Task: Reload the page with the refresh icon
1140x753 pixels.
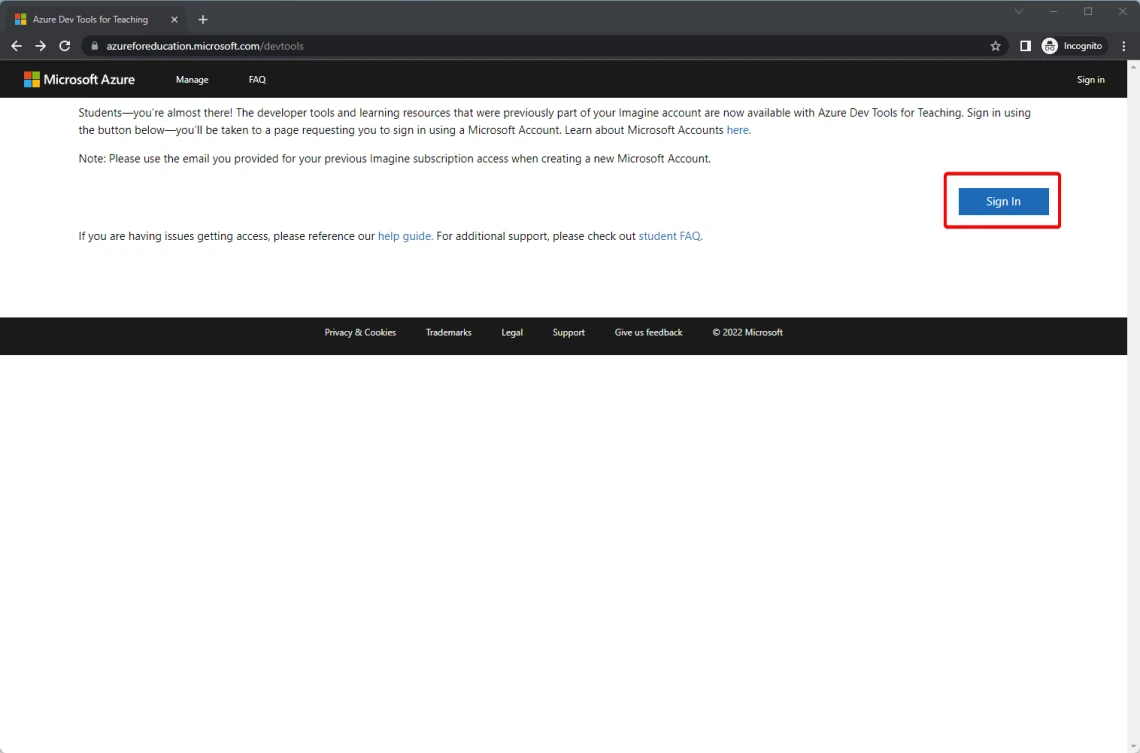Action: 65,46
